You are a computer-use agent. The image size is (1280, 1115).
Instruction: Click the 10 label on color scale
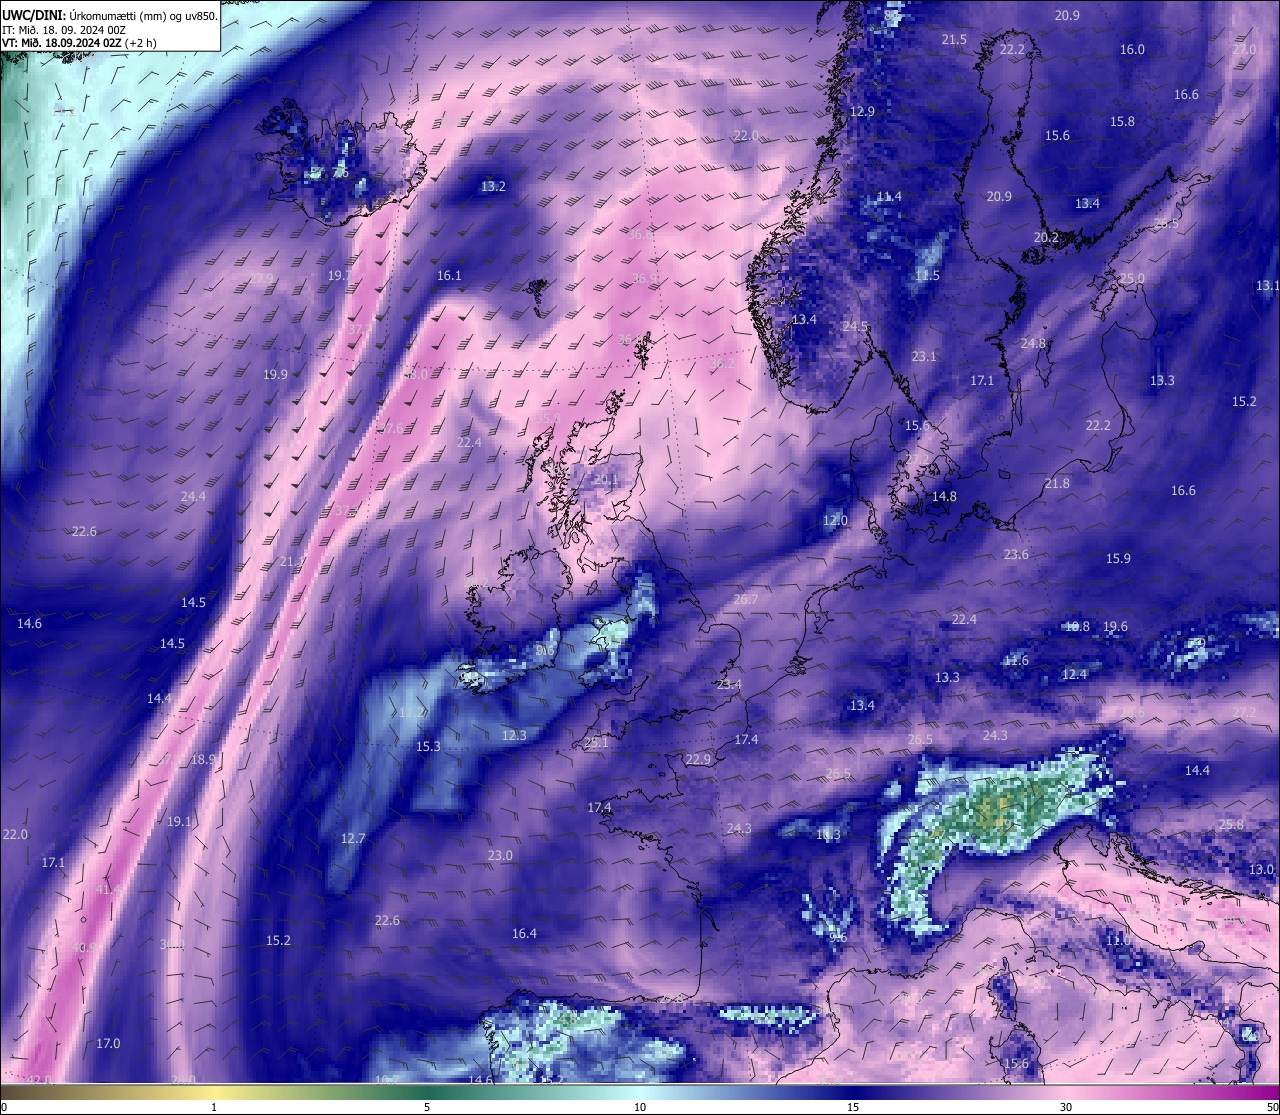[640, 1107]
